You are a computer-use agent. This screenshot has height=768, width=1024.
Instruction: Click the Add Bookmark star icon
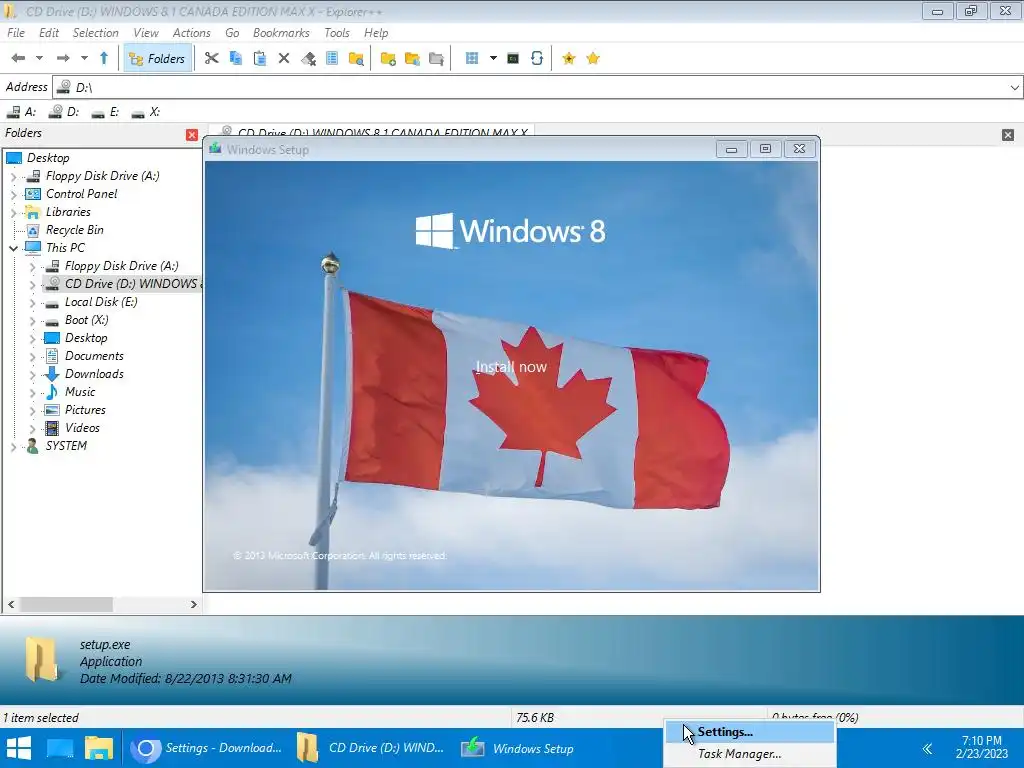click(x=569, y=58)
